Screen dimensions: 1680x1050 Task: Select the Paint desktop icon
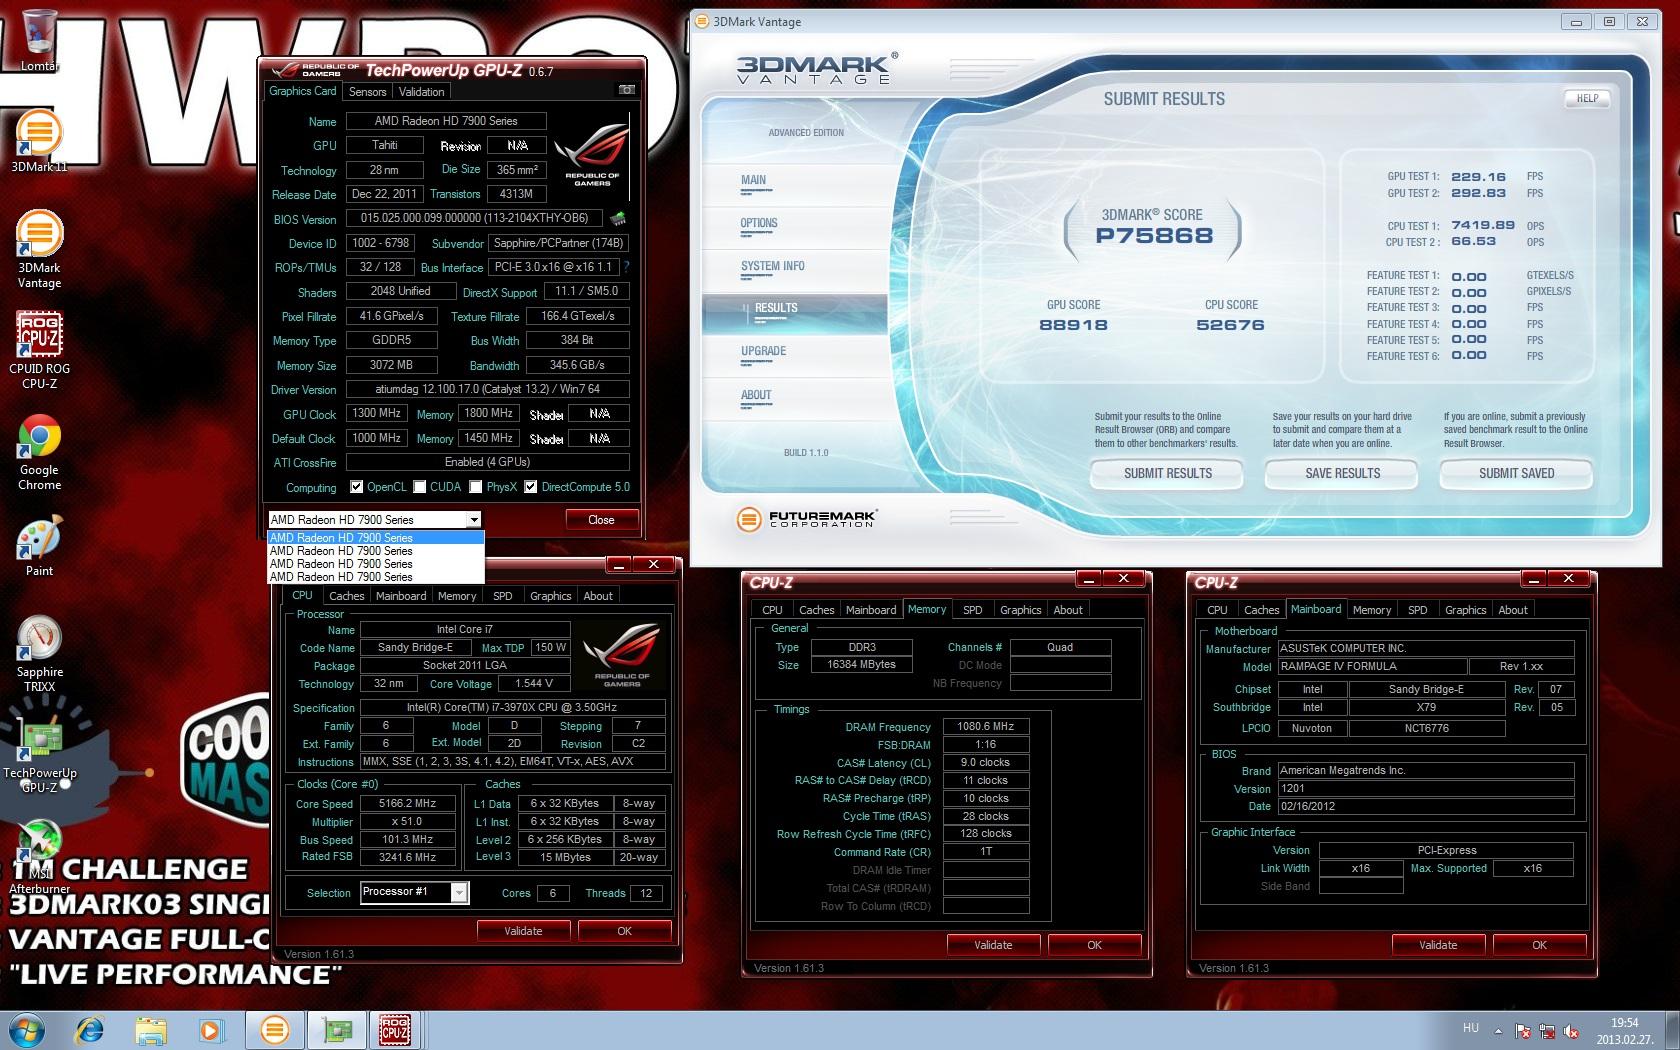[39, 546]
